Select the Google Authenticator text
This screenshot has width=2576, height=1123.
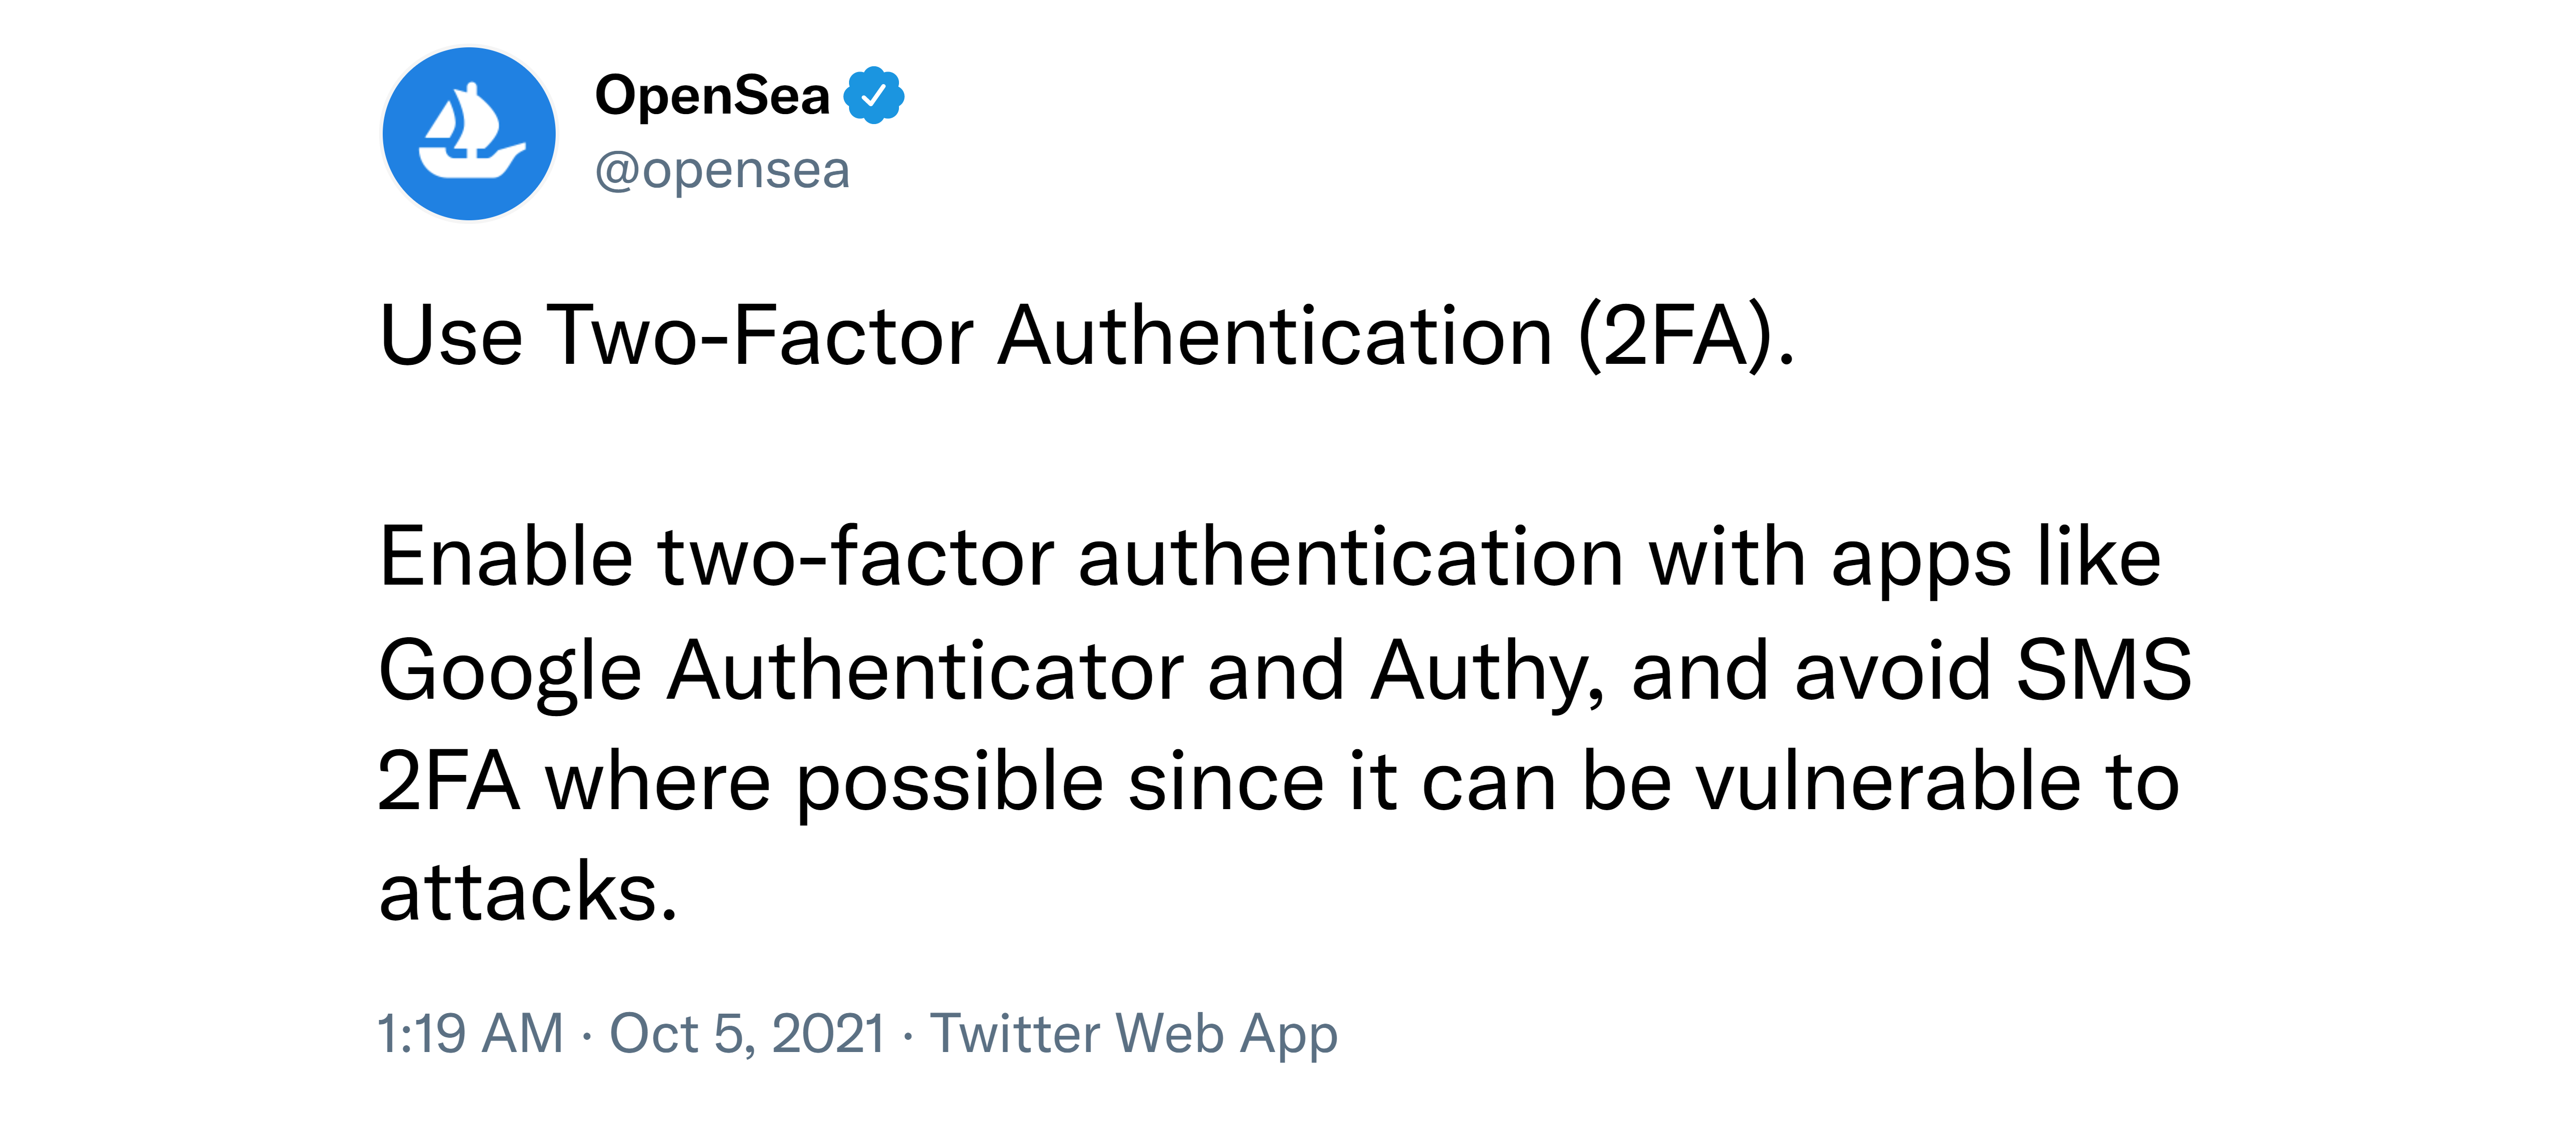tap(781, 670)
